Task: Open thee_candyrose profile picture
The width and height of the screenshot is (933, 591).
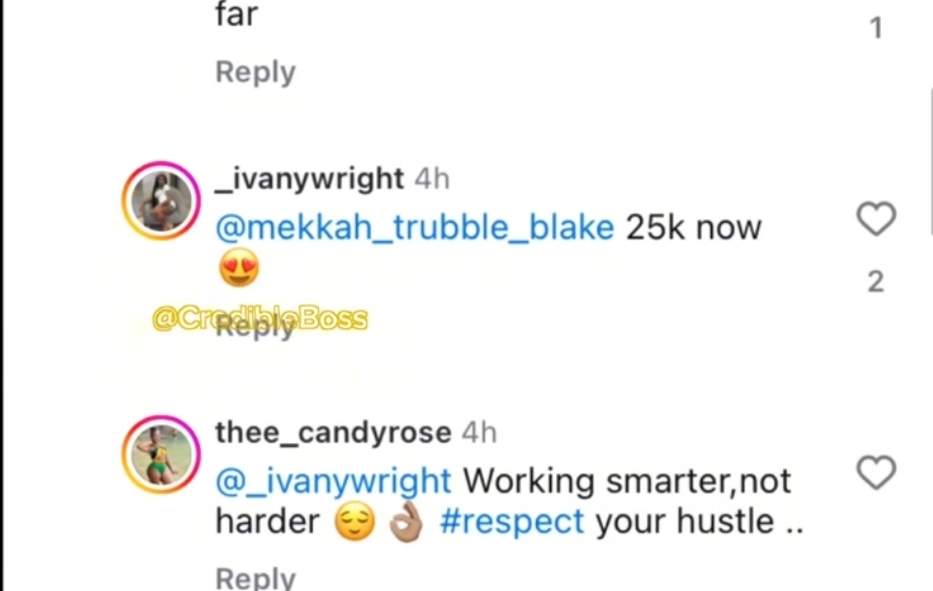Action: pyautogui.click(x=161, y=455)
